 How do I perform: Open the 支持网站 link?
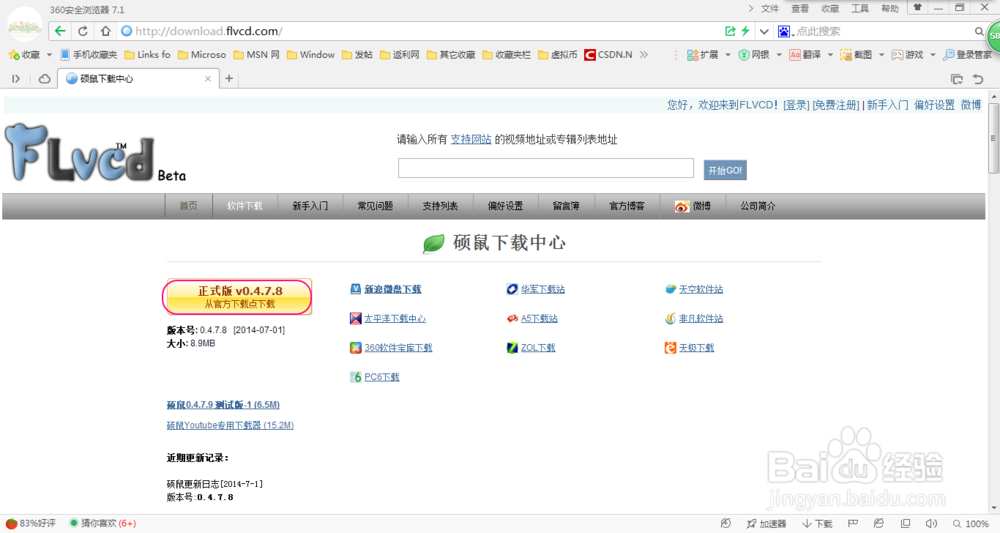point(471,140)
